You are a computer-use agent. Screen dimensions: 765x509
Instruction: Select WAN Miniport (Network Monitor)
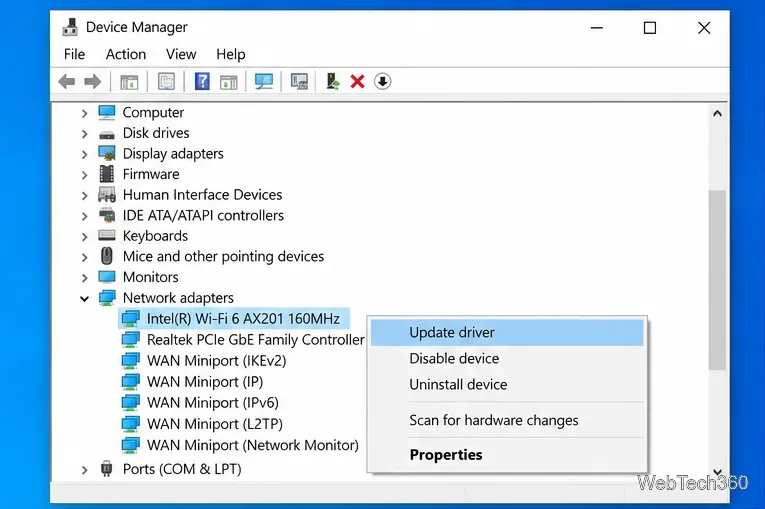pos(253,445)
